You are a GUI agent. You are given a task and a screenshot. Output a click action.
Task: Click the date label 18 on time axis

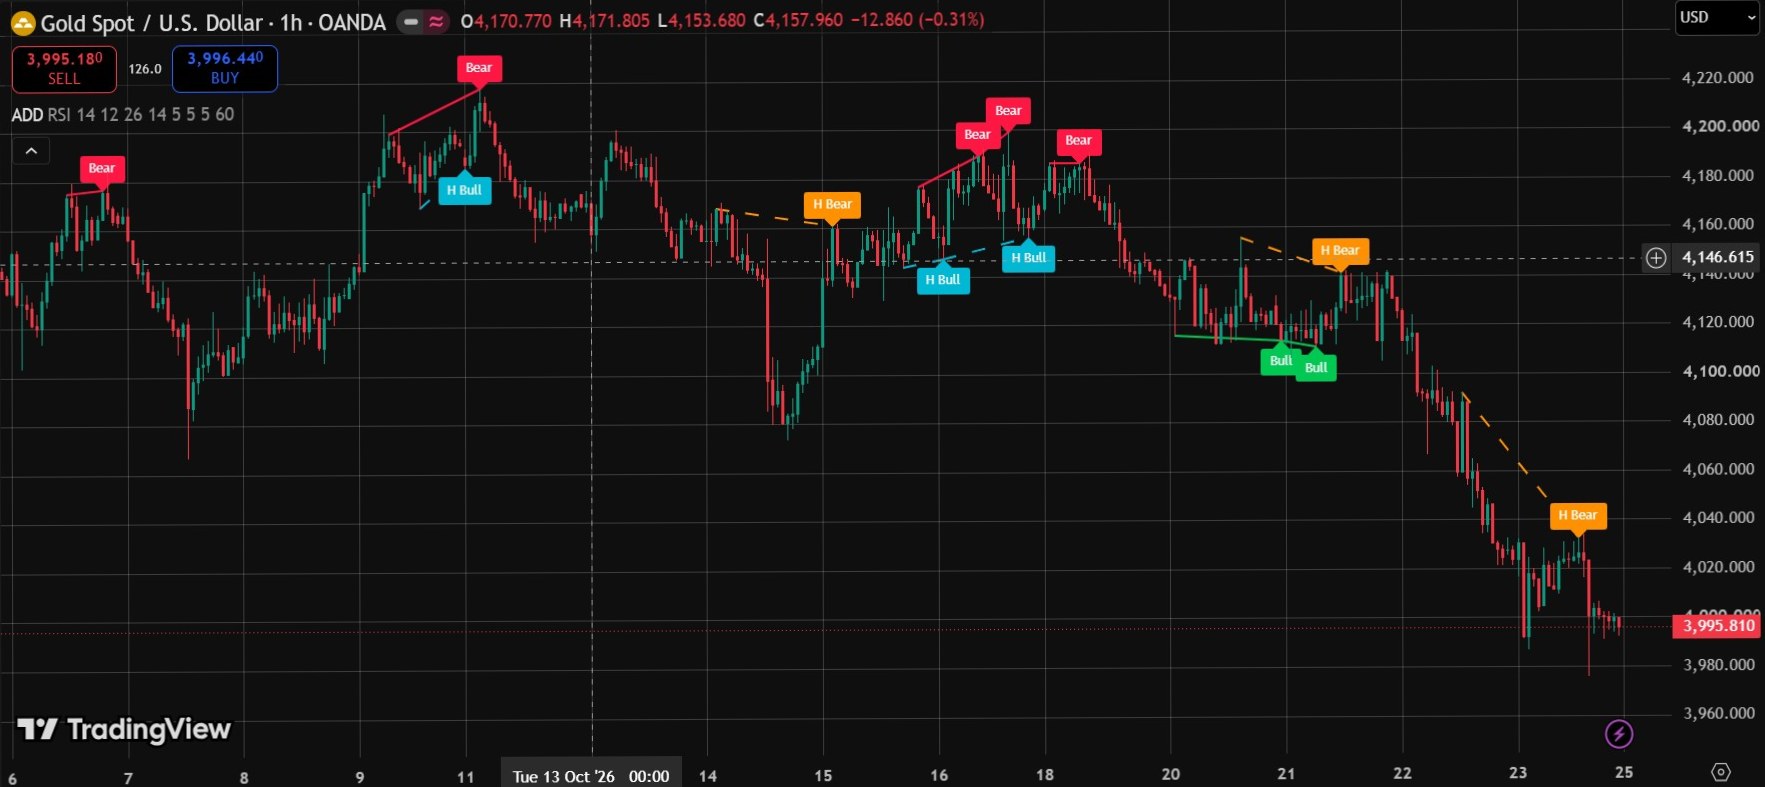1045,775
